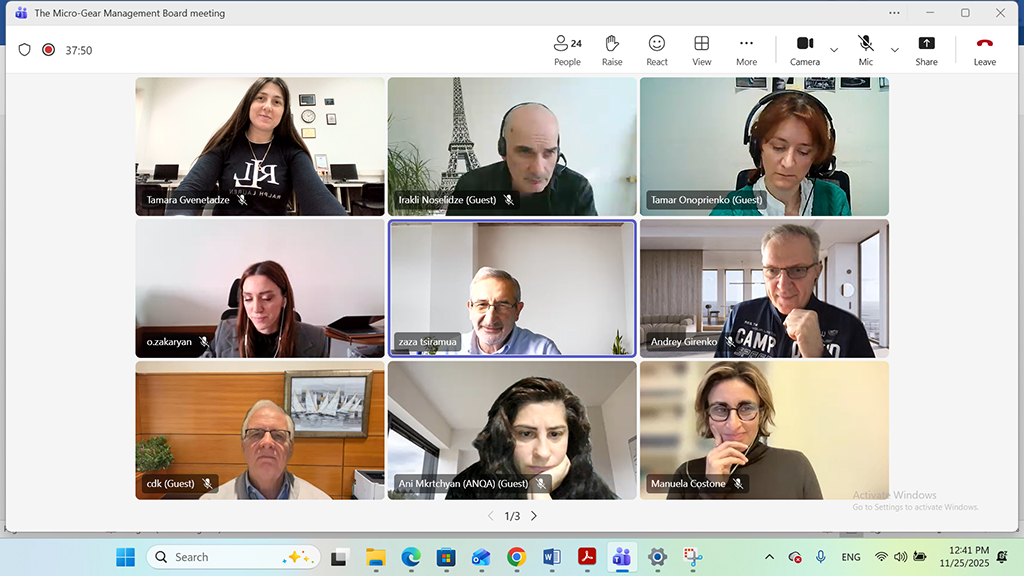The width and height of the screenshot is (1024, 576).
Task: Open the React emoji menu
Action: pyautogui.click(x=657, y=49)
